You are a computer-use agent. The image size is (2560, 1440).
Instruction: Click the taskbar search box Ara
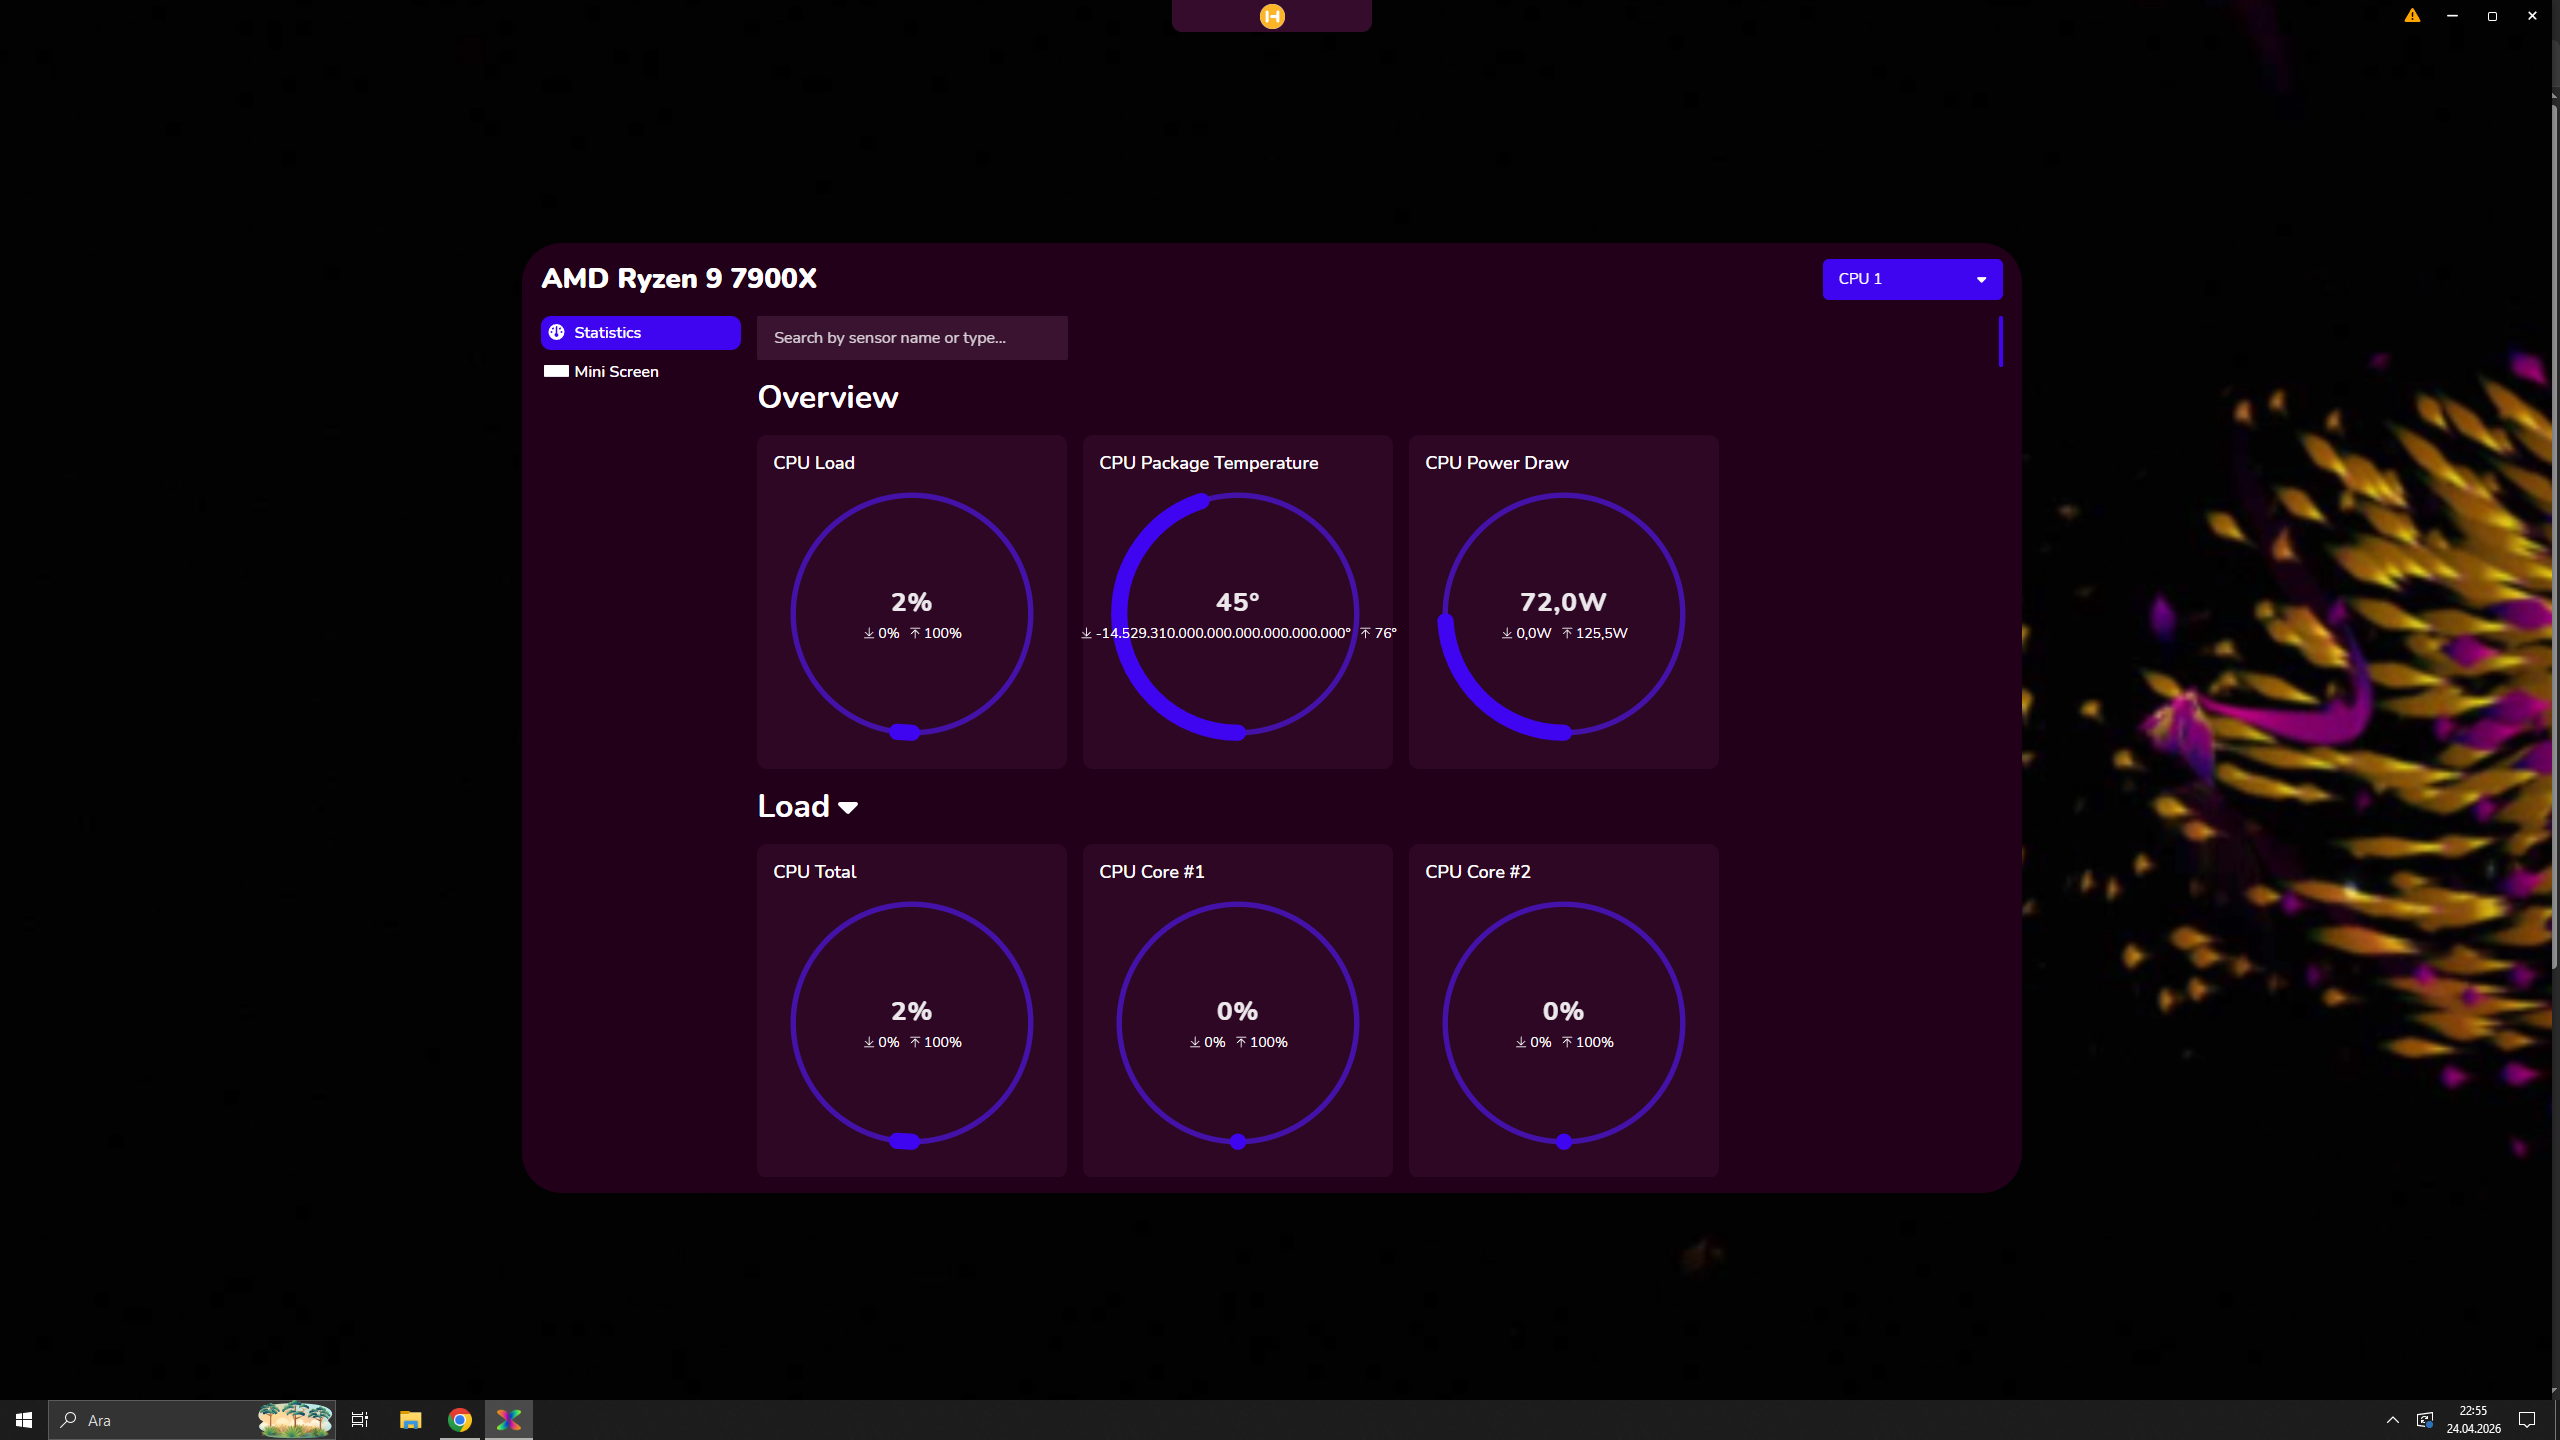(x=192, y=1420)
